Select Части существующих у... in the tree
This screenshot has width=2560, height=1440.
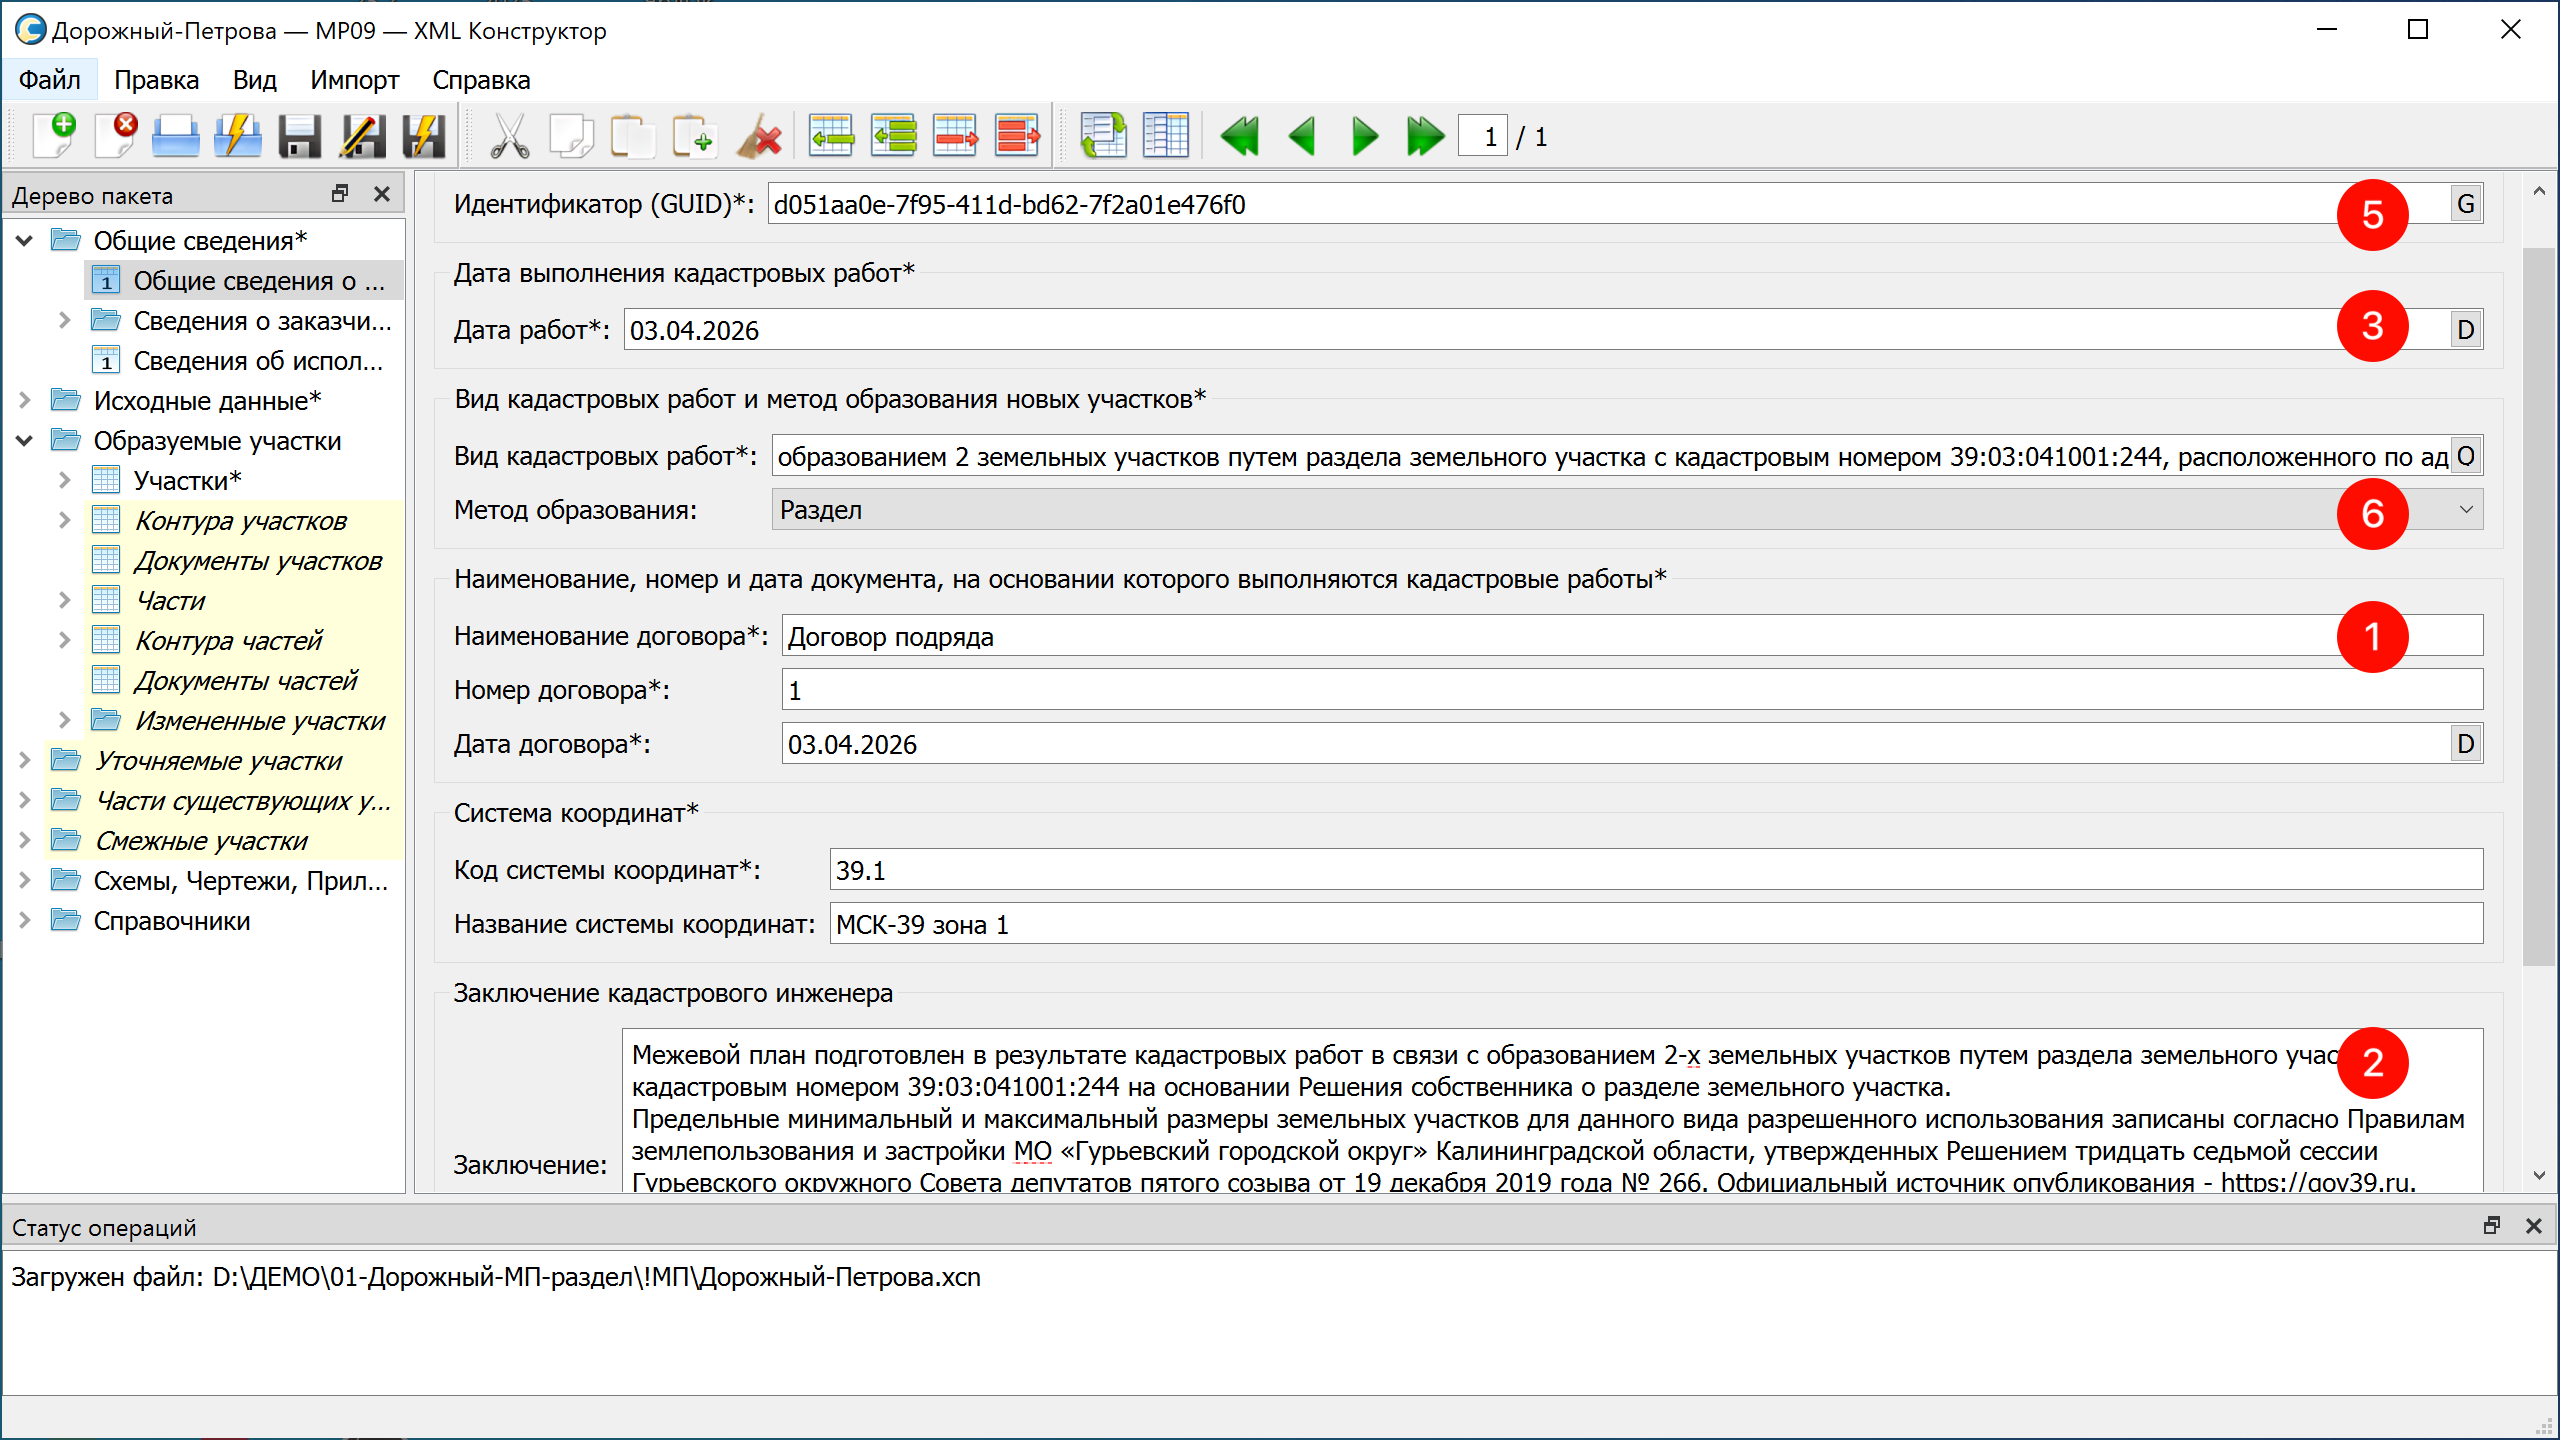[x=243, y=800]
